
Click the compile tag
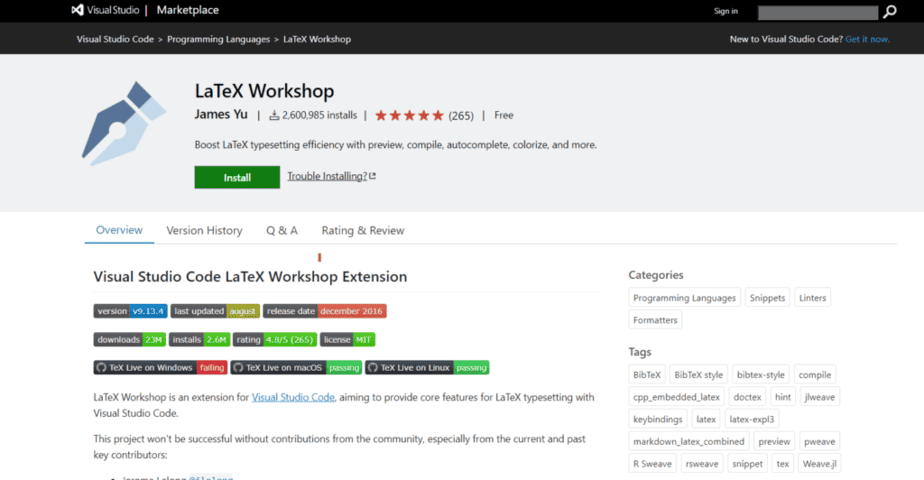tap(815, 375)
